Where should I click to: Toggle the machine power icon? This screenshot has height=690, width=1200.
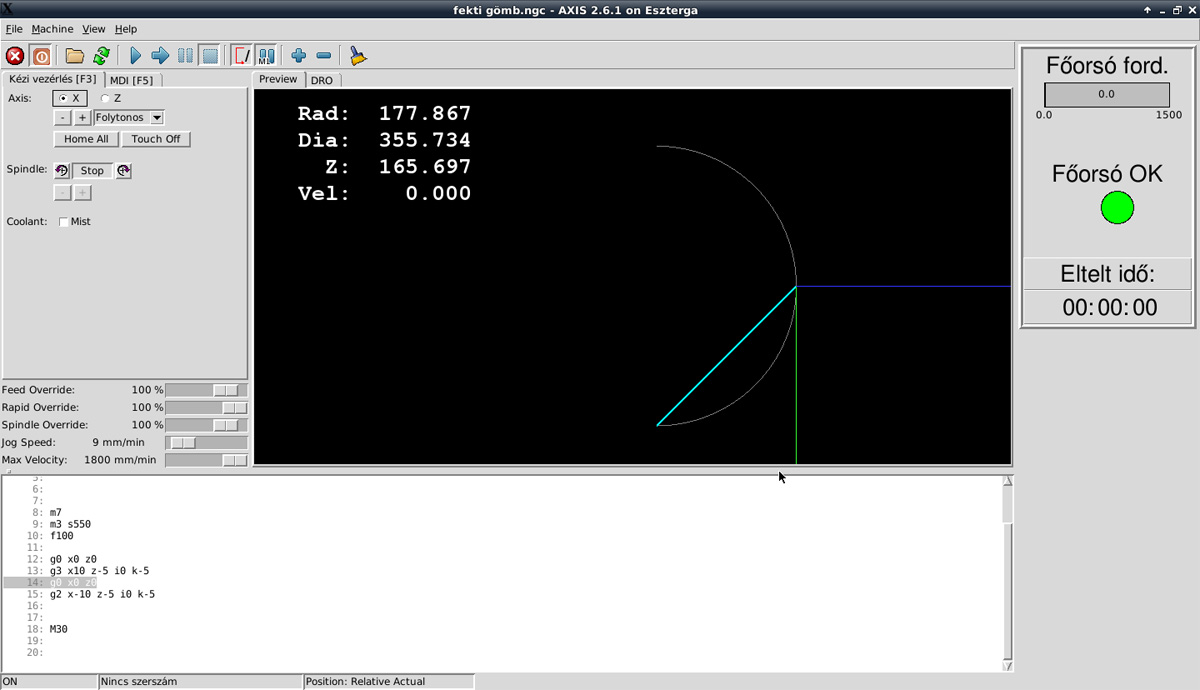41,56
